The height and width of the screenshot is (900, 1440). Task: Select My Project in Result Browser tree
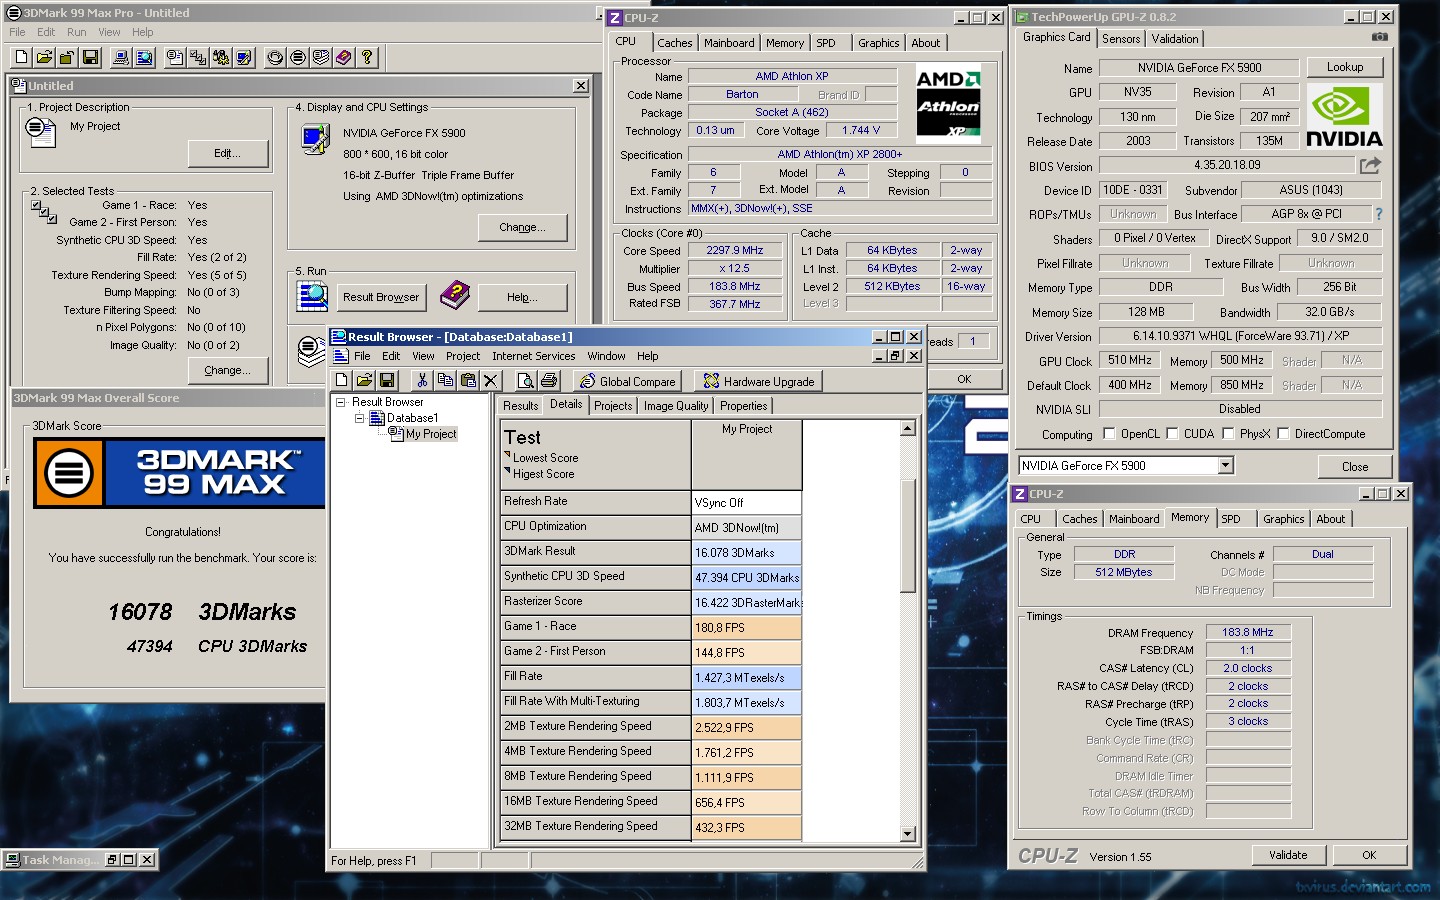(431, 434)
